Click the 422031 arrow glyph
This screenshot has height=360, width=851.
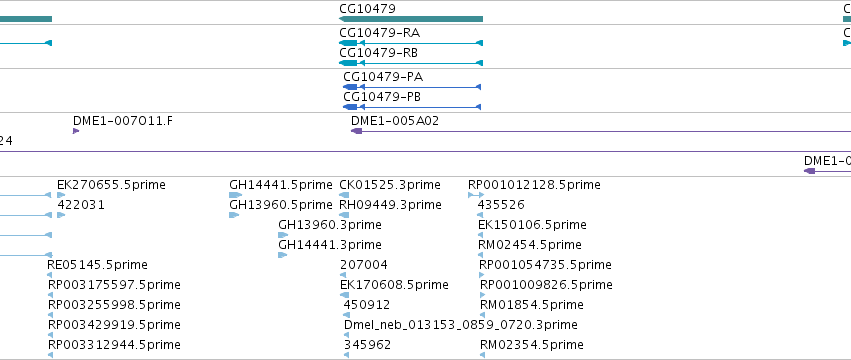(x=61, y=215)
